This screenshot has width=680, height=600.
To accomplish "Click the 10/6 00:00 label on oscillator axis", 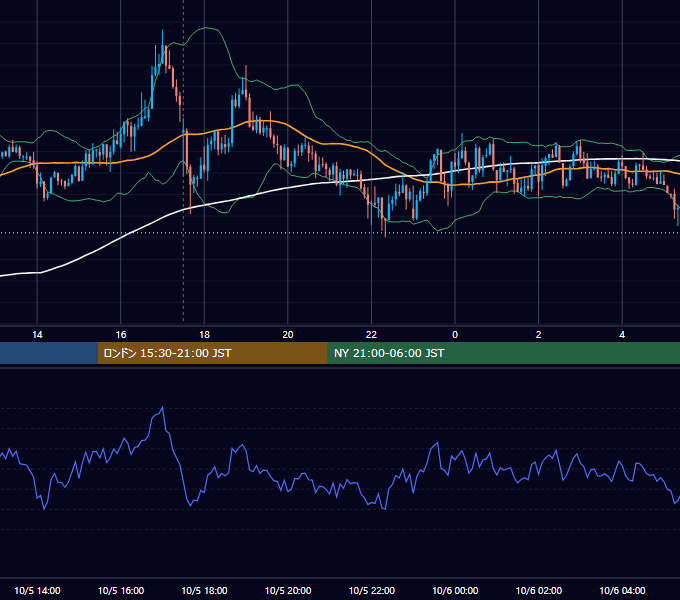I will [455, 590].
